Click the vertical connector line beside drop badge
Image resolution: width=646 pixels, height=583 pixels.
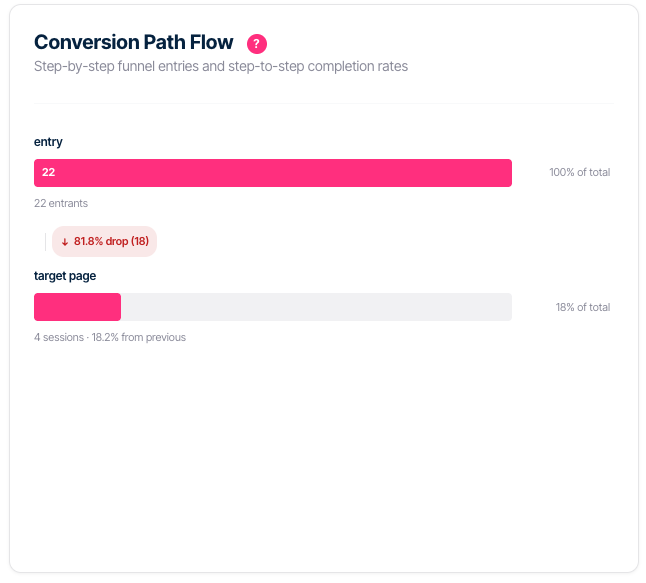pyautogui.click(x=46, y=241)
